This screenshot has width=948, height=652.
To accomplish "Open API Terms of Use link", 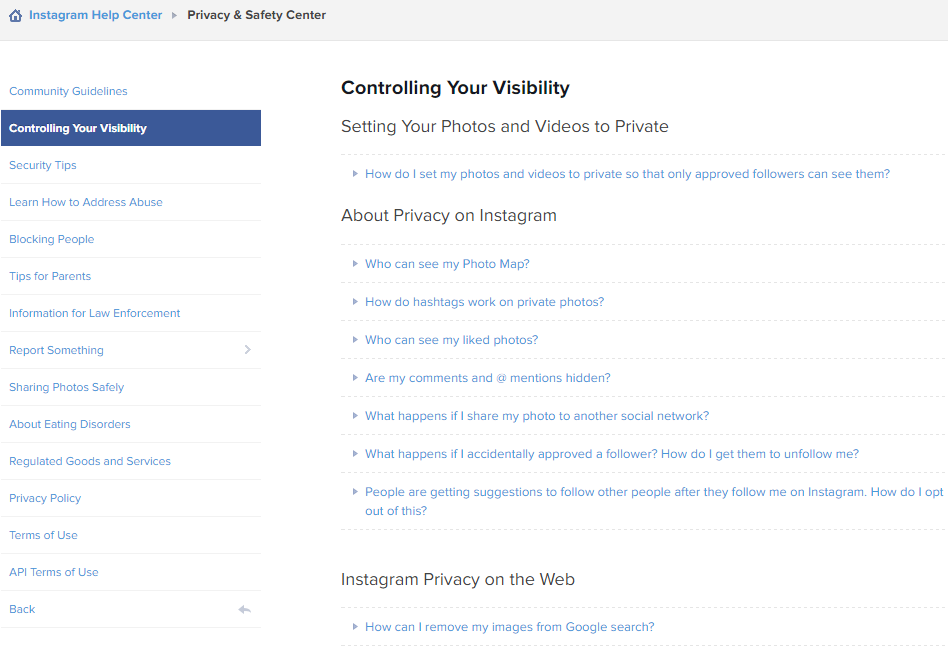I will [x=54, y=572].
